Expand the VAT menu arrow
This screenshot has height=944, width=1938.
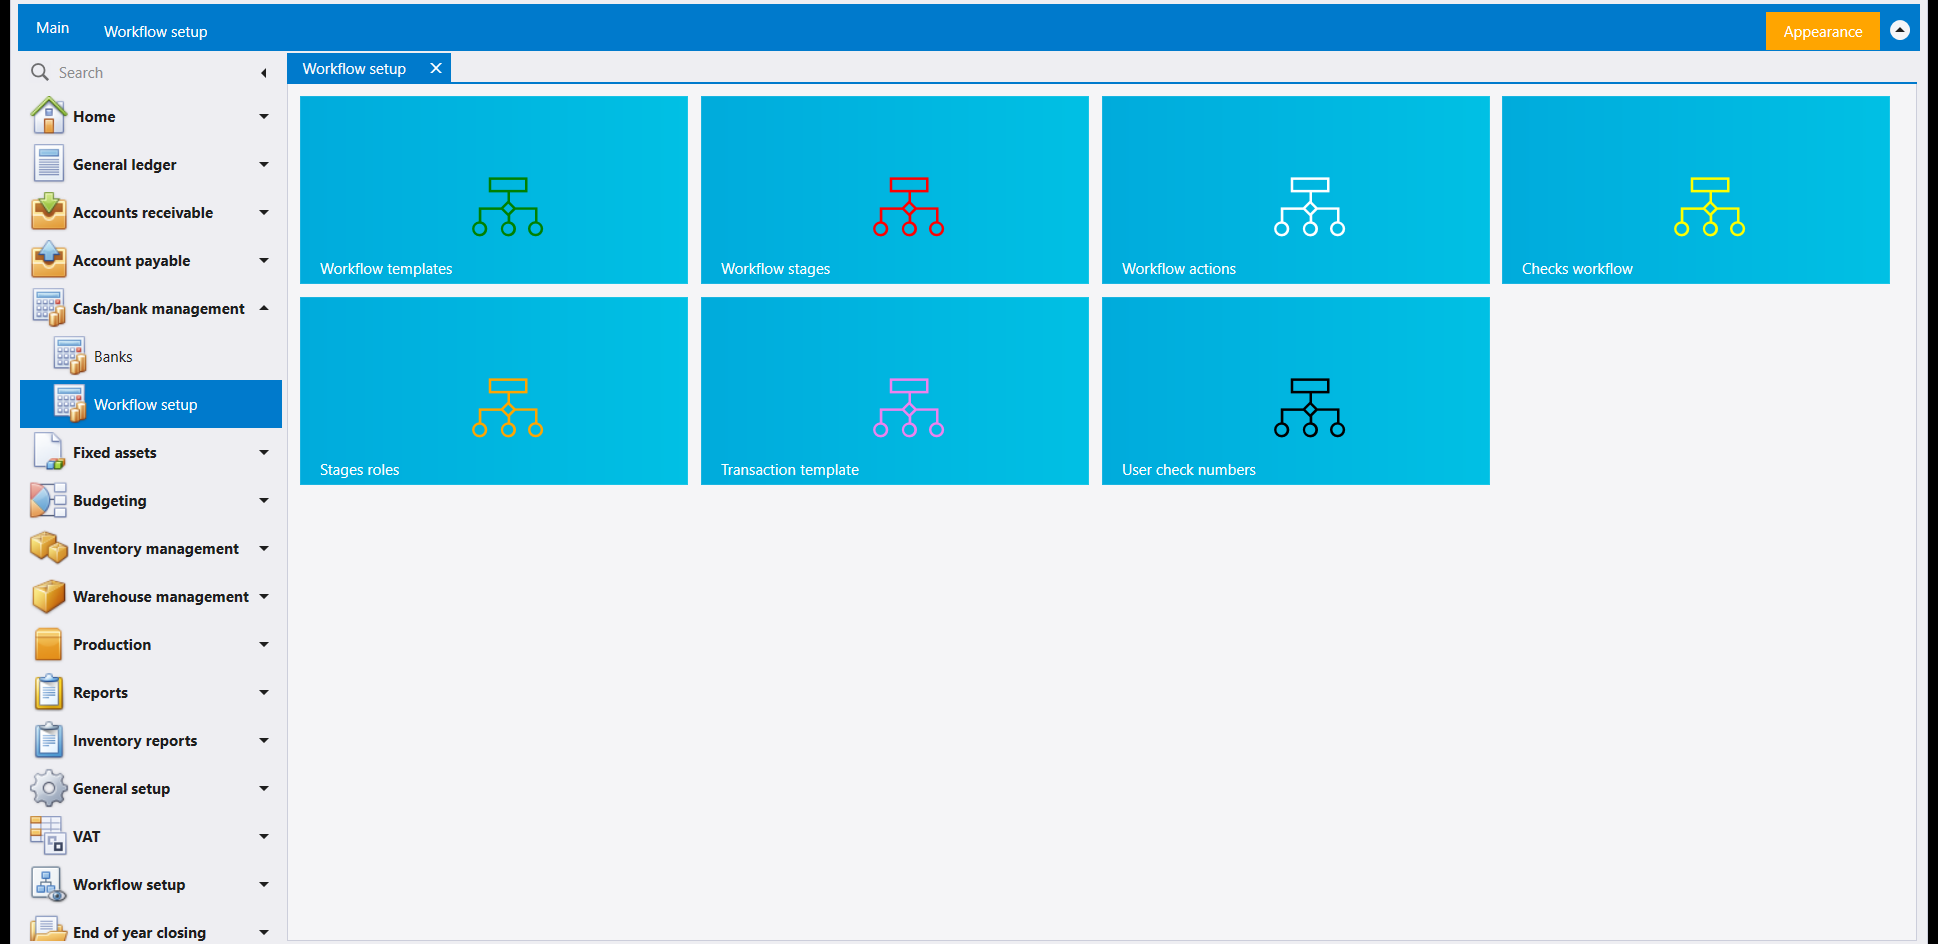(x=264, y=836)
